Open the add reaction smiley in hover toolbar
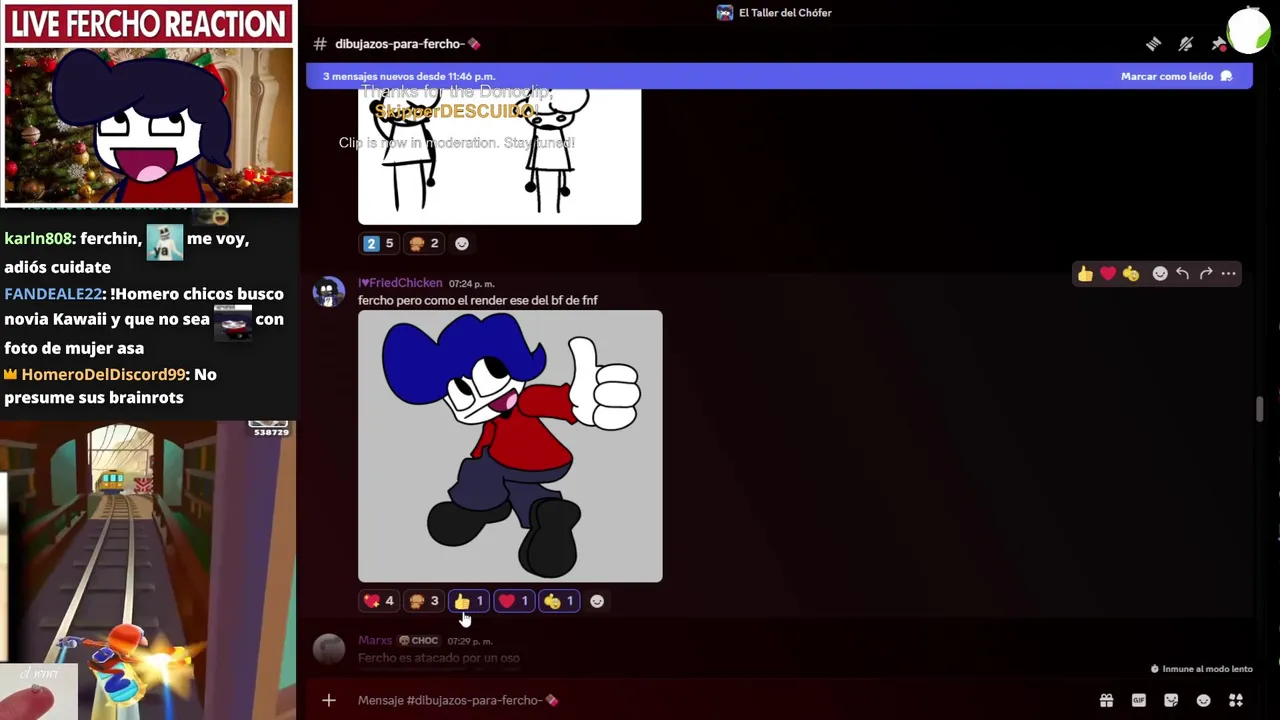Screen dimensions: 1280x720 pyautogui.click(x=1160, y=274)
